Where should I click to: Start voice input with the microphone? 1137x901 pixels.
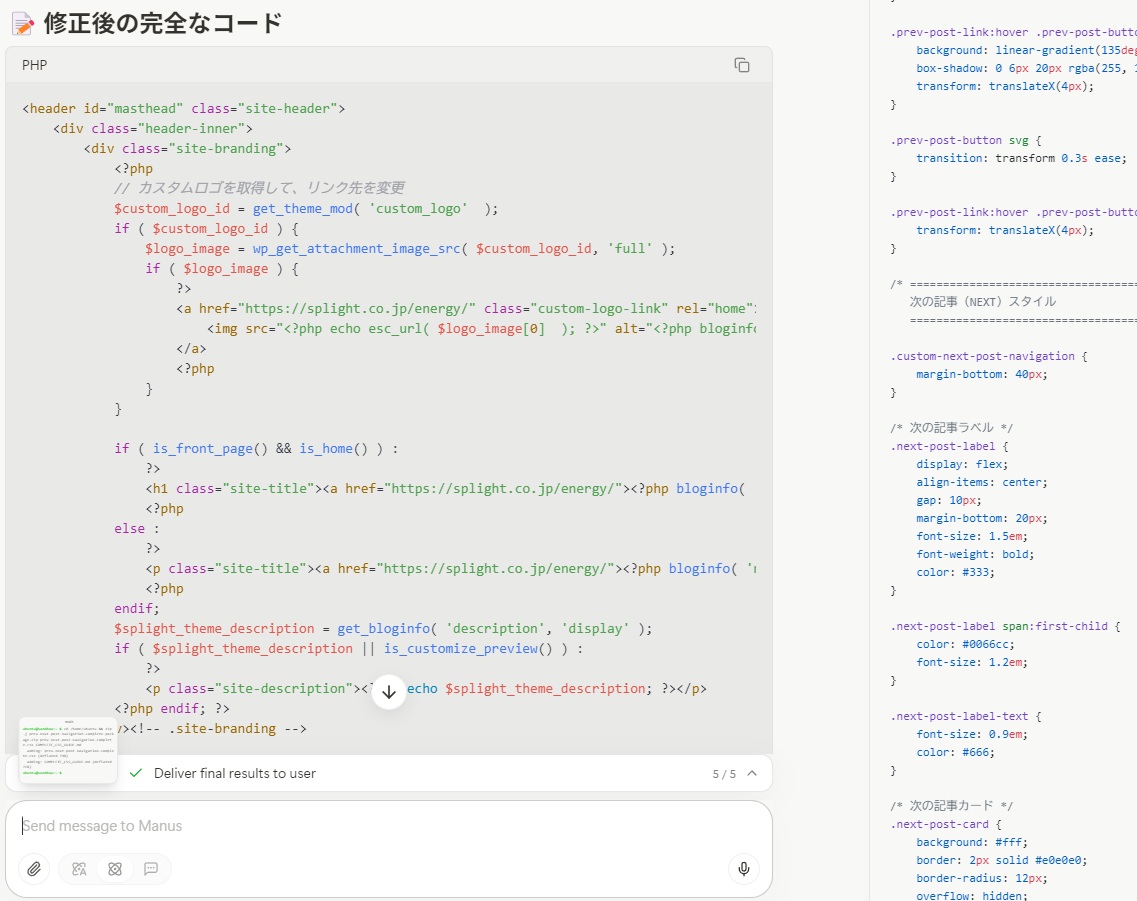pos(743,869)
